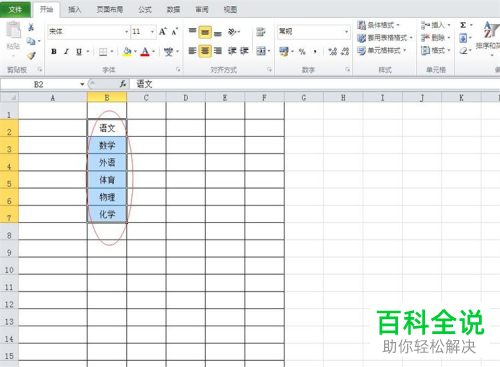This screenshot has height=367, width=500.
Task: Click the Increase Decimal icon
Action: point(332,51)
